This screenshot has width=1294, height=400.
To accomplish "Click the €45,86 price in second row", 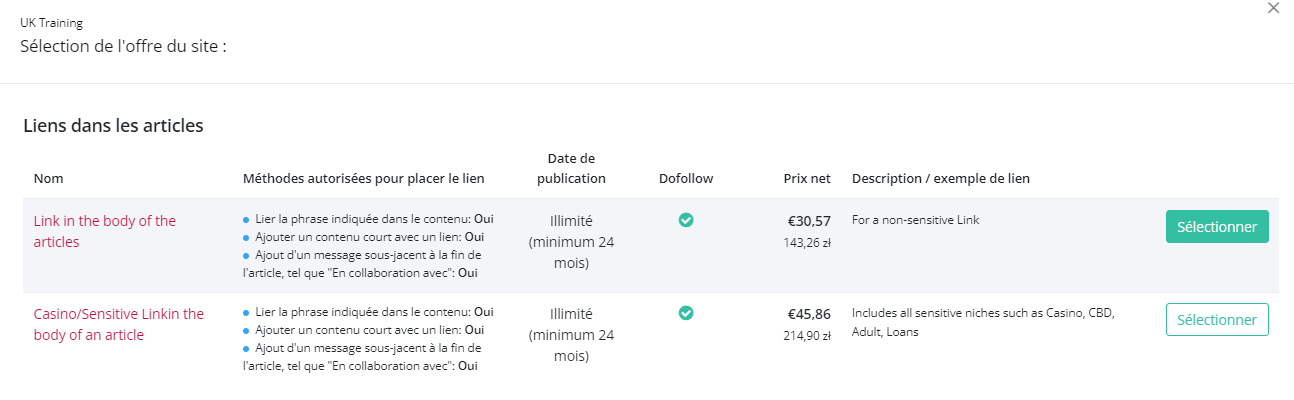I will (x=810, y=313).
